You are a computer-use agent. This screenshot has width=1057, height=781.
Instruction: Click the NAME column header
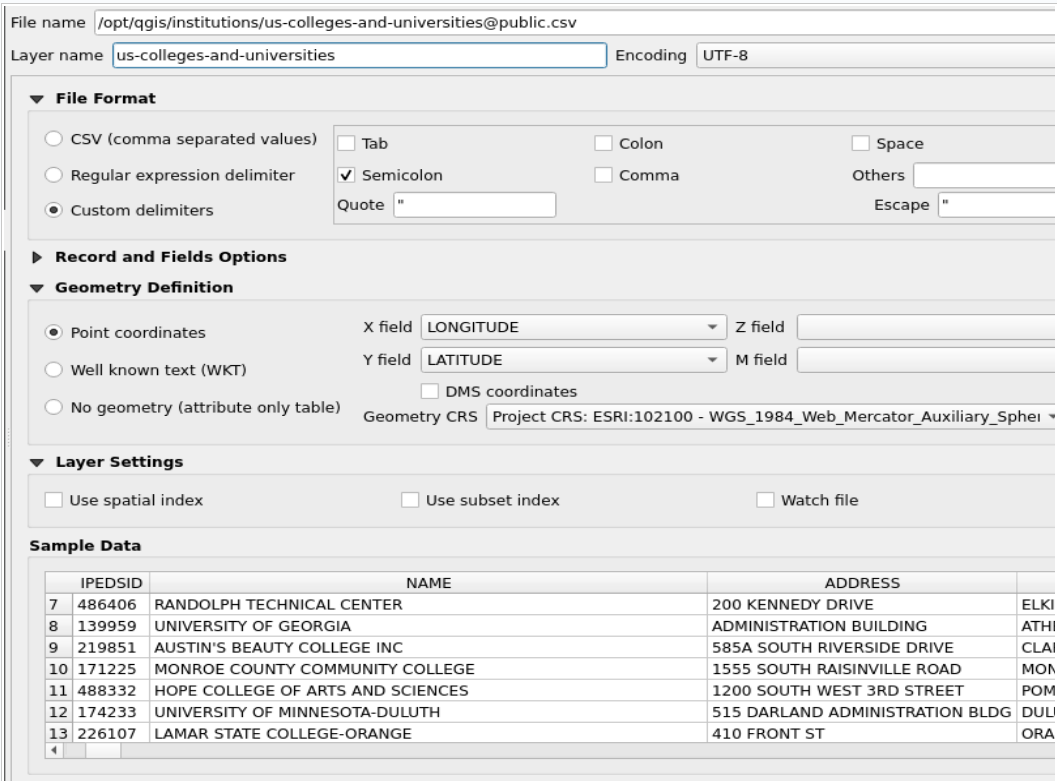pyautogui.click(x=428, y=583)
